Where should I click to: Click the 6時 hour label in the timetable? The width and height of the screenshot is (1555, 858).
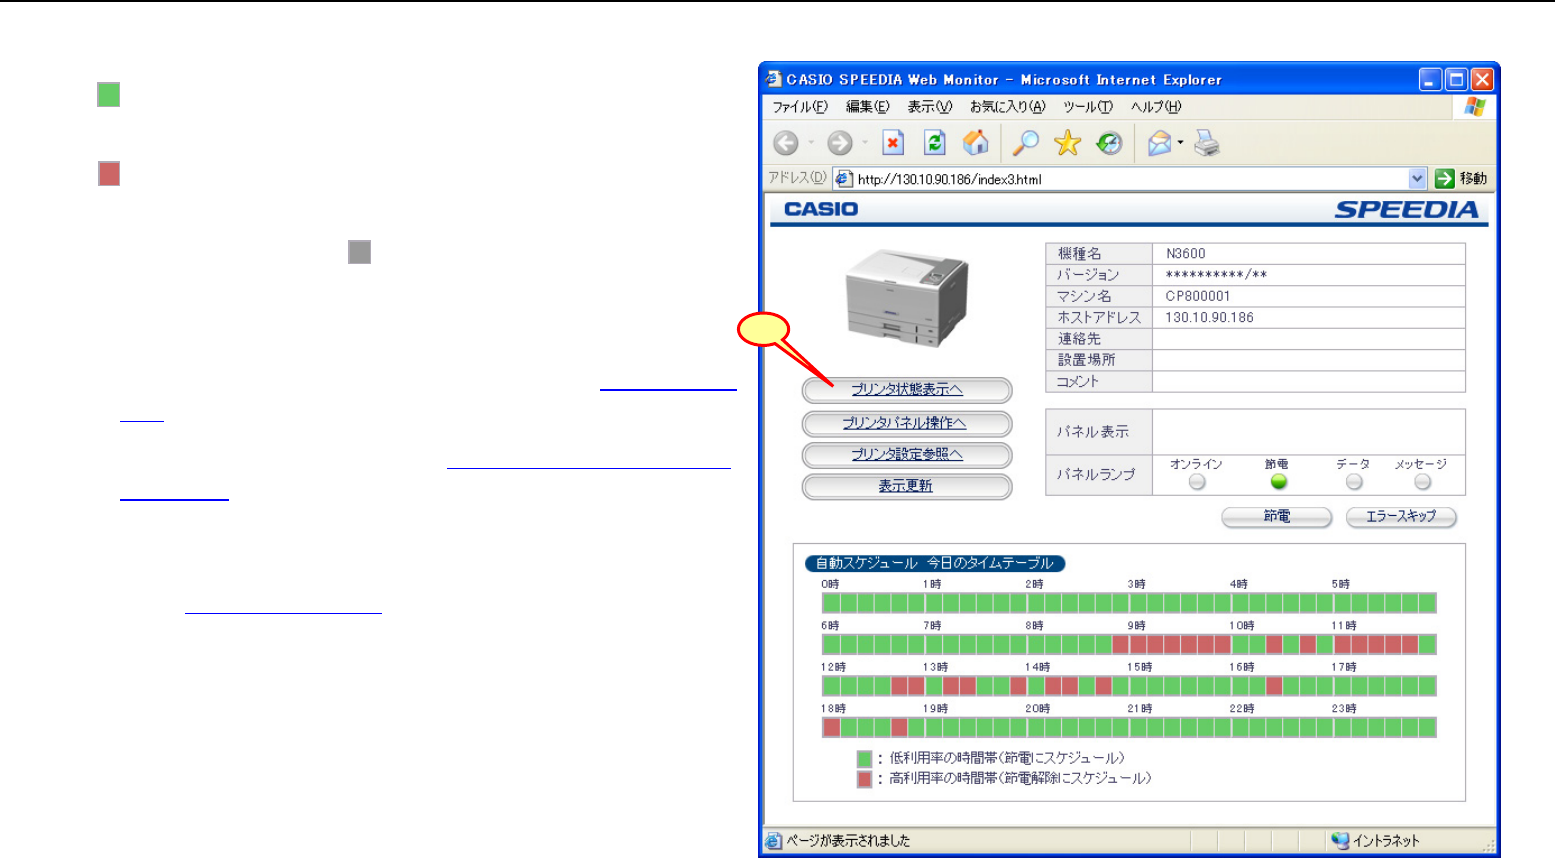tap(830, 626)
